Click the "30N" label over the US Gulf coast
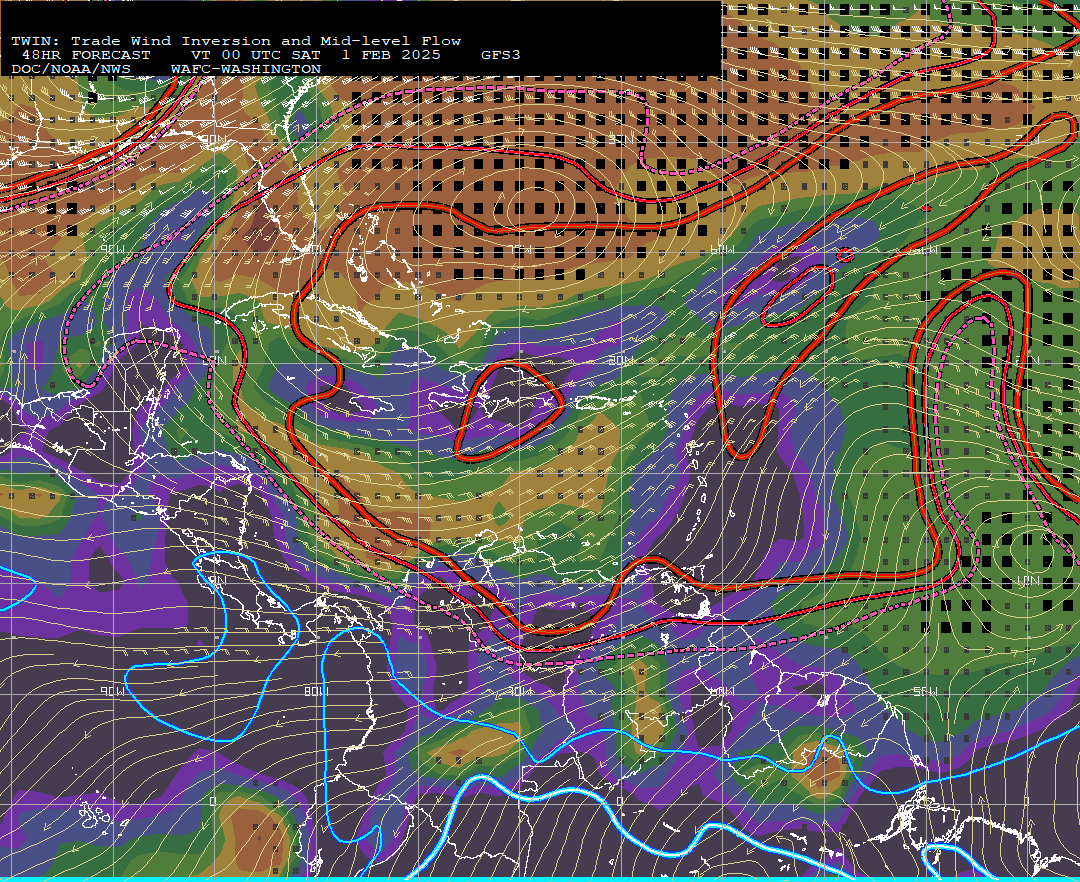 click(214, 140)
